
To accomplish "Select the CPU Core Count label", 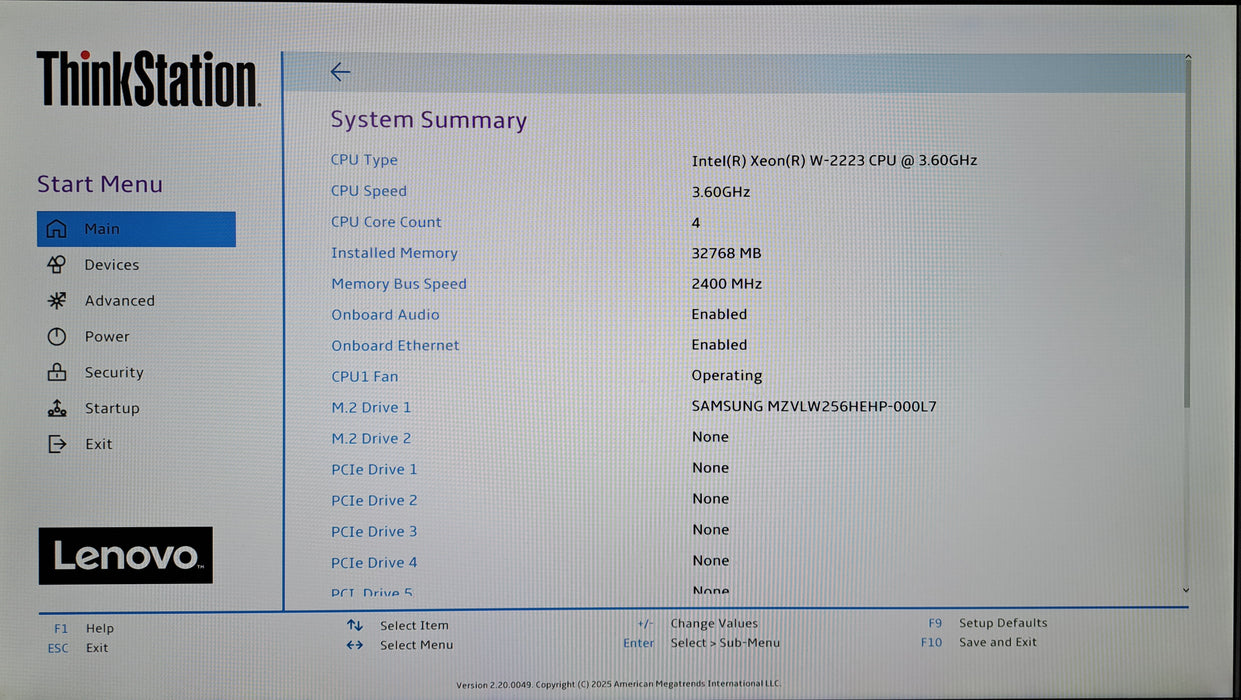I will coord(386,222).
